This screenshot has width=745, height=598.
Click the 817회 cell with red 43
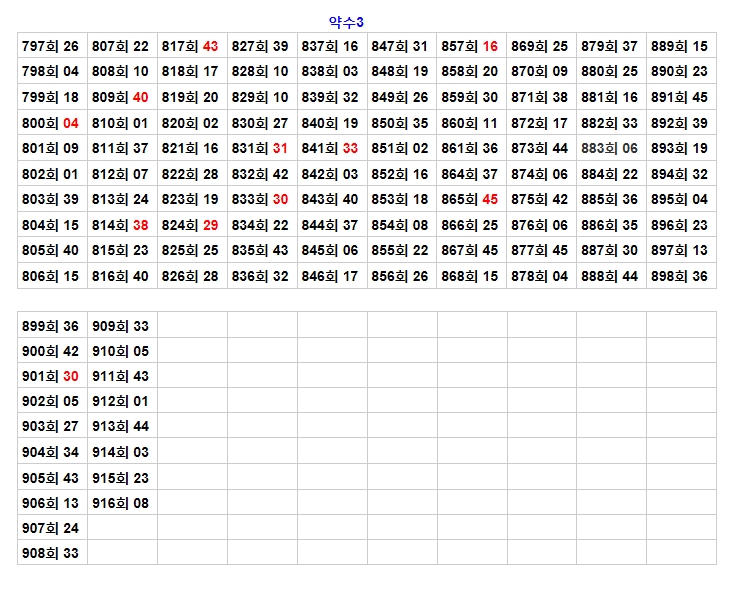190,46
